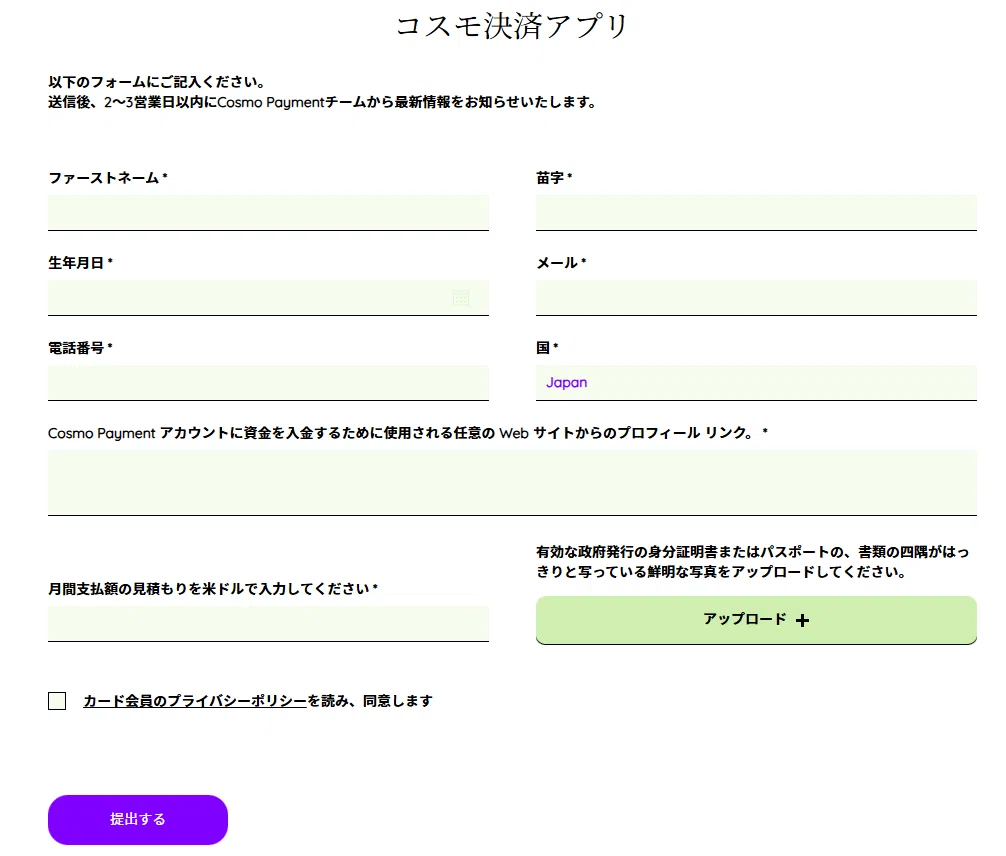Focus the ファーストネーム input field
The height and width of the screenshot is (856, 1006).
[268, 212]
